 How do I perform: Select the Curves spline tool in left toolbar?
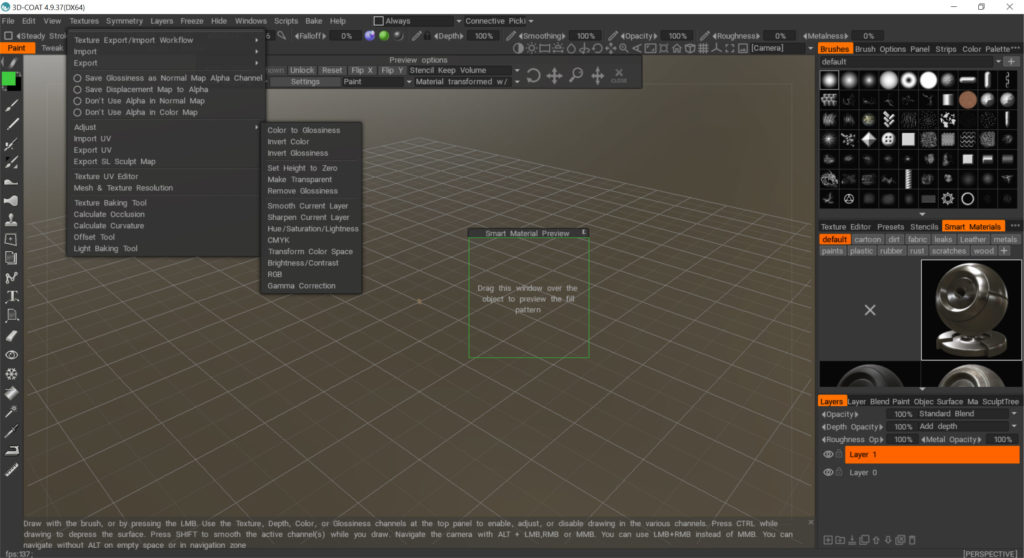11,278
